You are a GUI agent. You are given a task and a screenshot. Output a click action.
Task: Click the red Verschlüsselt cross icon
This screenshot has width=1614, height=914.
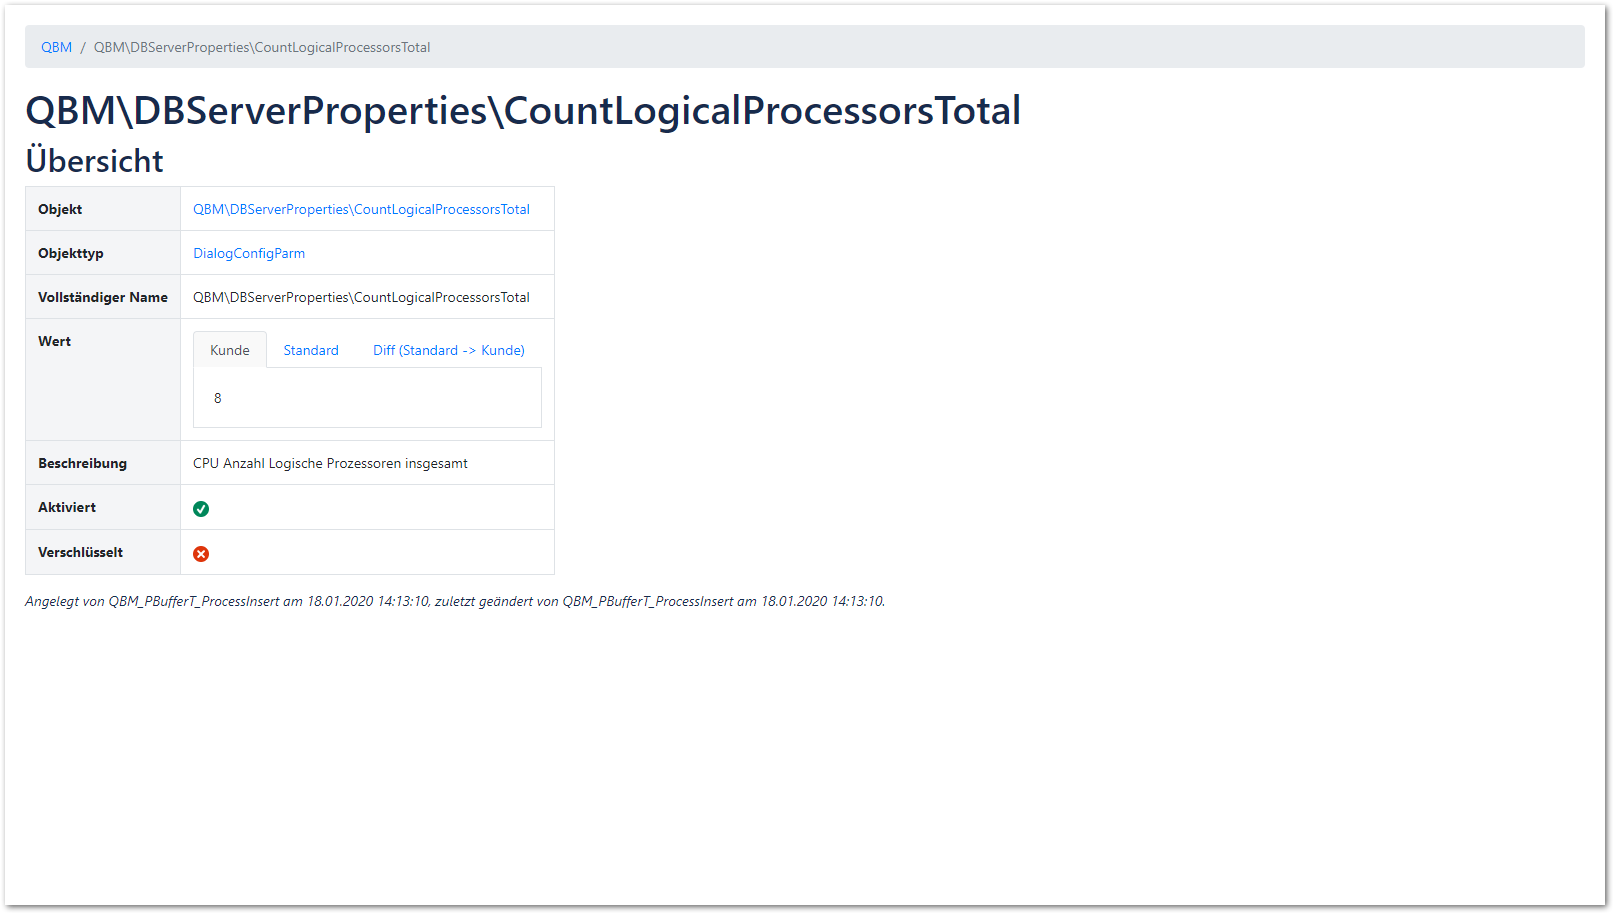click(x=201, y=554)
